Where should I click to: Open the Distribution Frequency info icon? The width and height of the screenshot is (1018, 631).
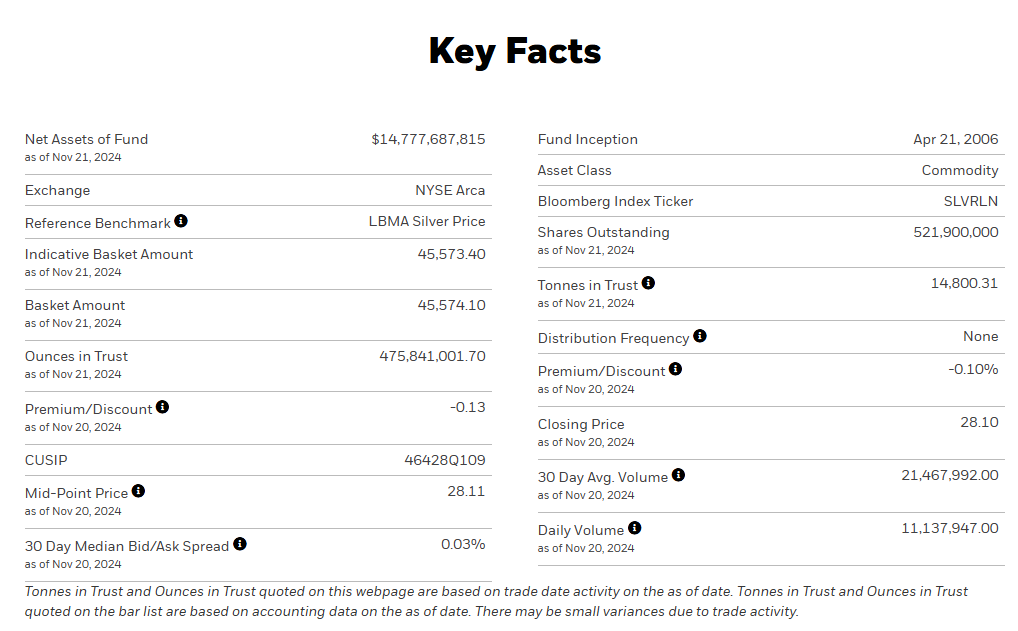700,336
